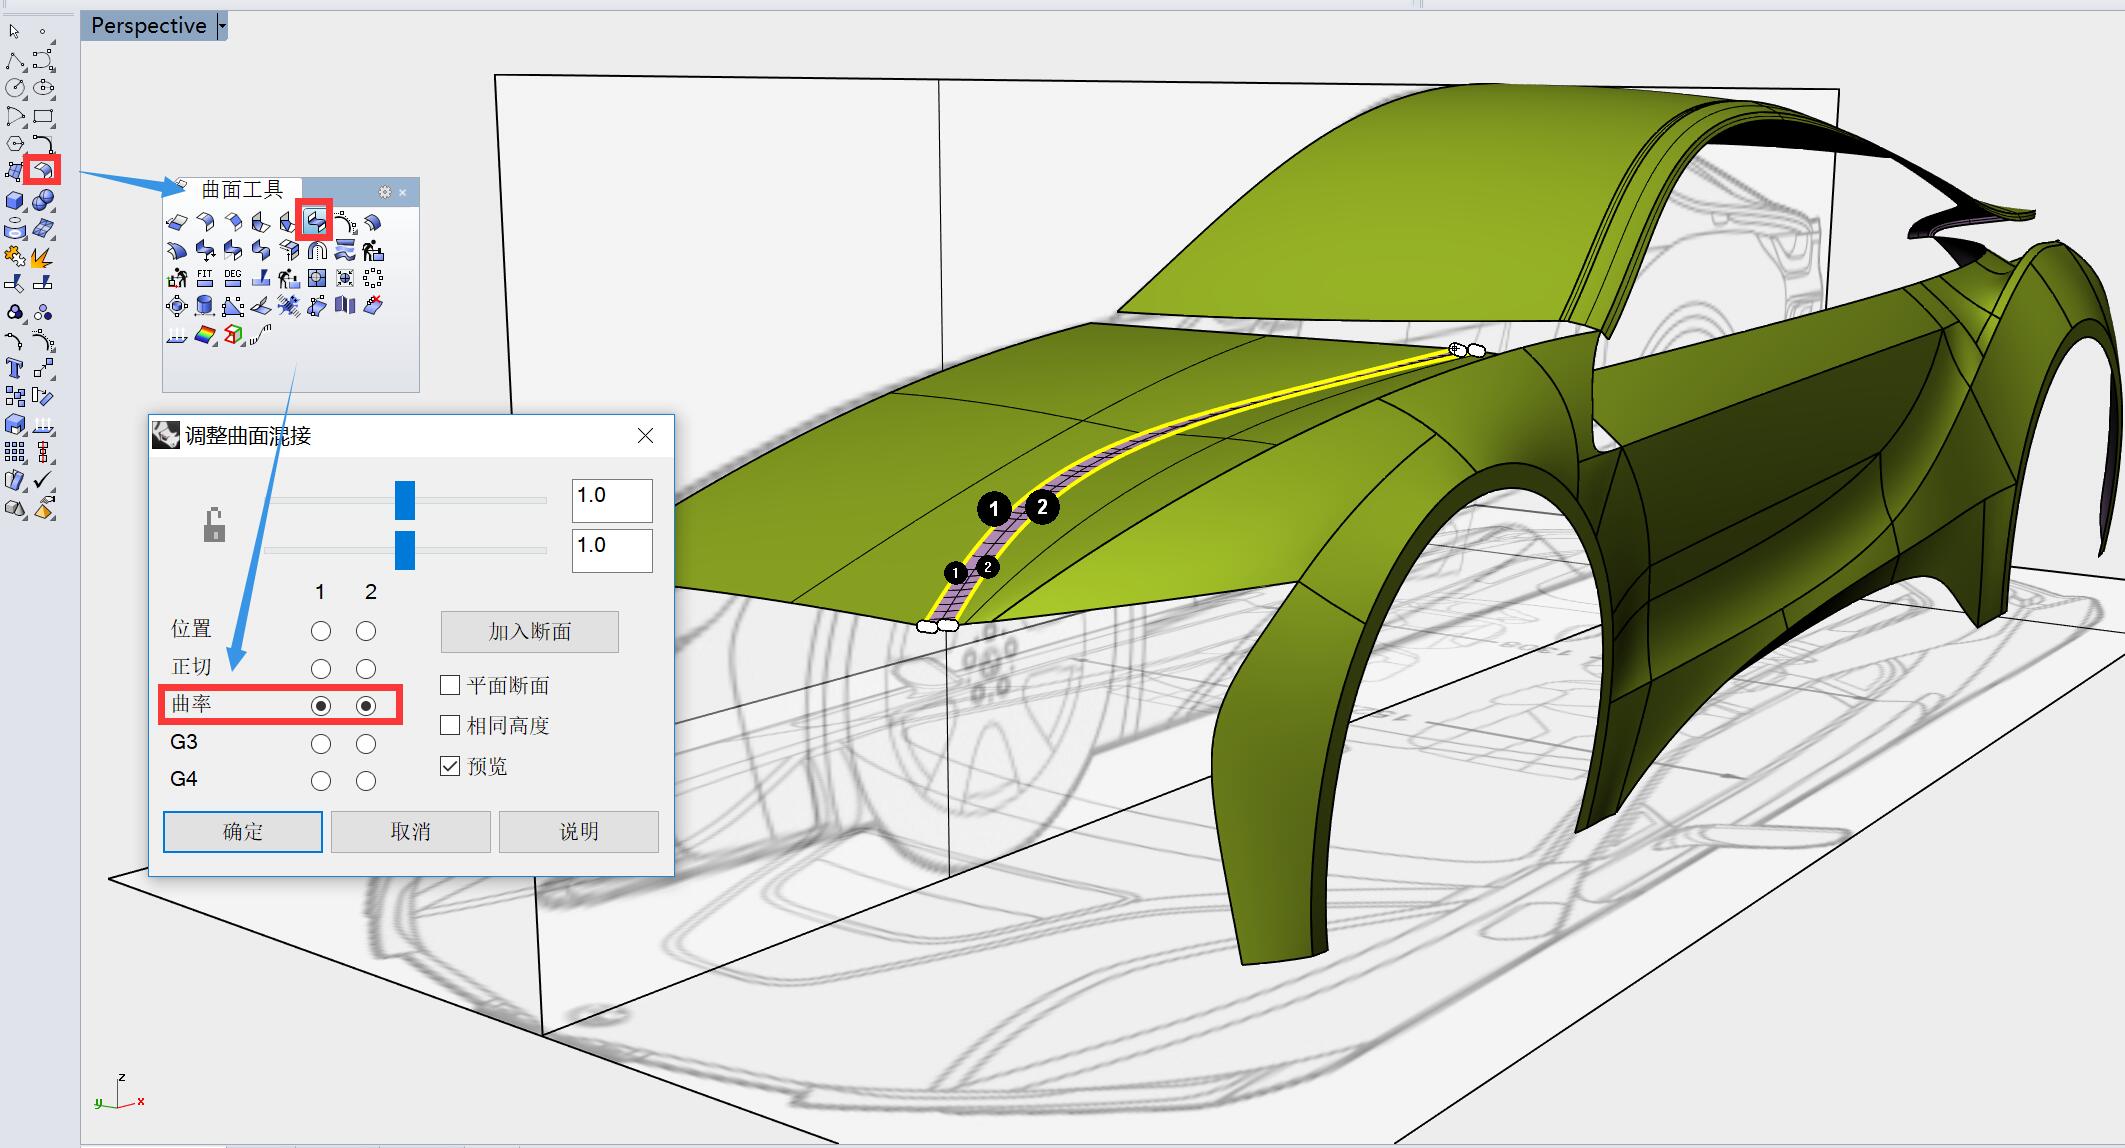The image size is (2125, 1148).
Task: Click the padlock icon beside sliders
Action: point(214,525)
